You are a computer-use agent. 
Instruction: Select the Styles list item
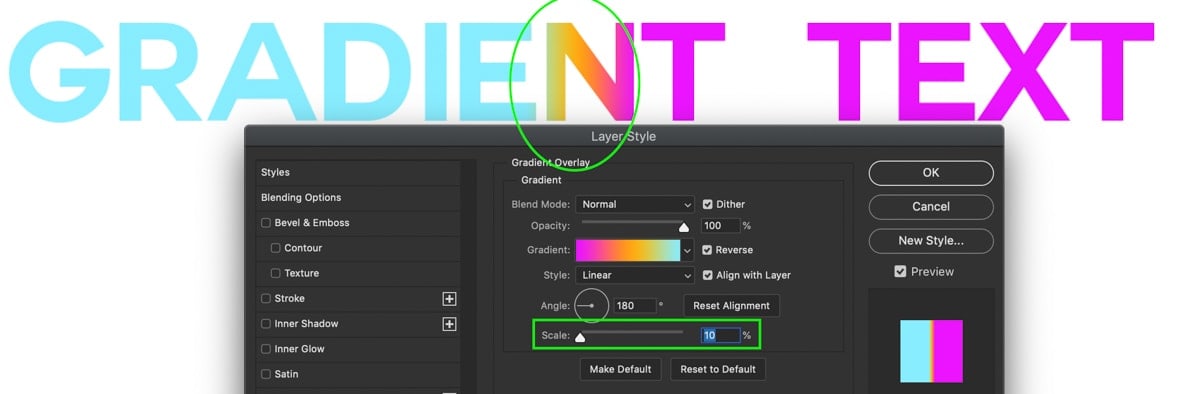[275, 172]
